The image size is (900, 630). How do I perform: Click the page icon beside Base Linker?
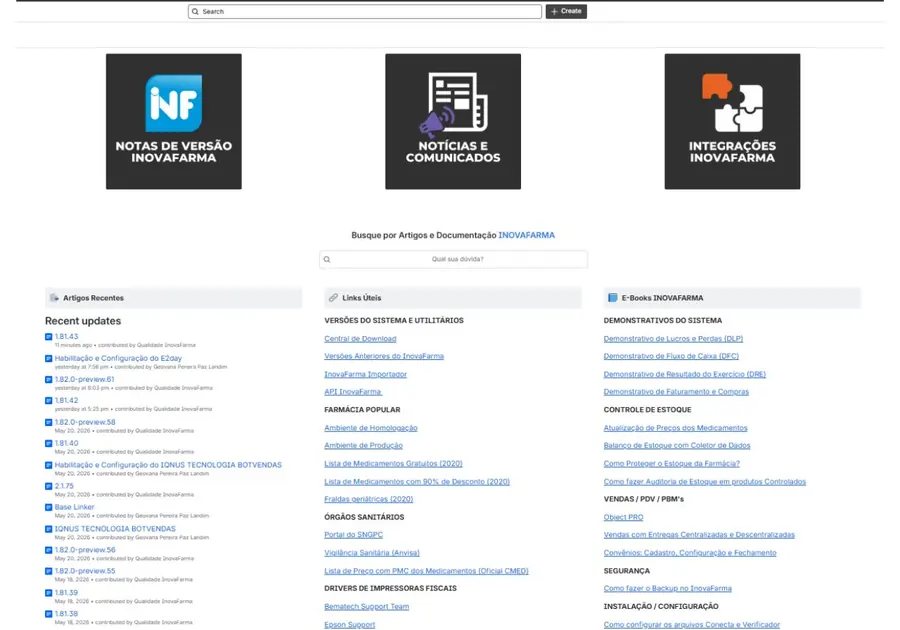[49, 508]
